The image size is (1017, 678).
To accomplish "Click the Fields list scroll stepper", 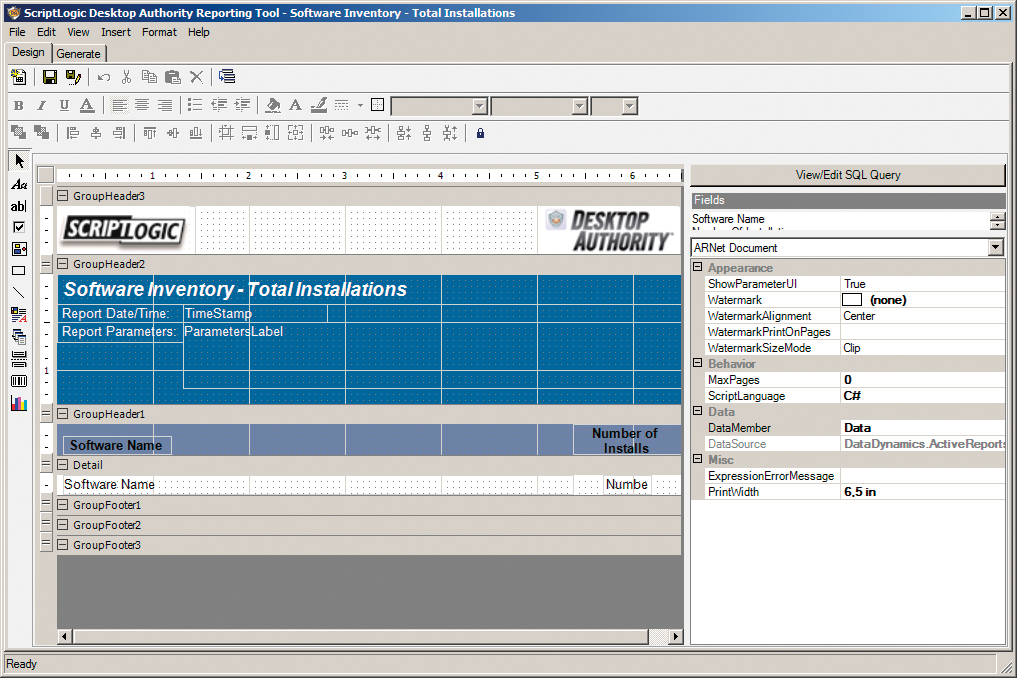I will (998, 221).
